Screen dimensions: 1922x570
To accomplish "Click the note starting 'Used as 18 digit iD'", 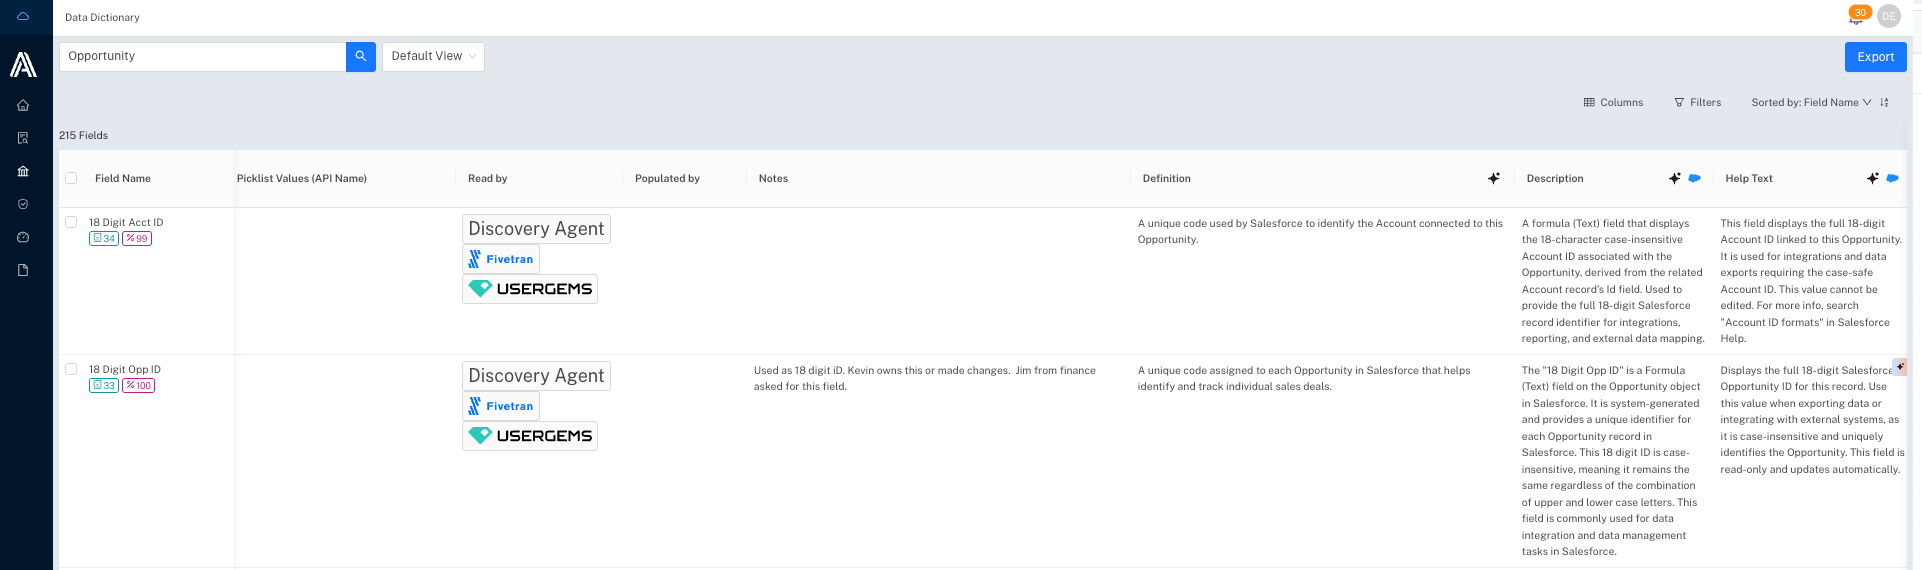I will tap(925, 378).
